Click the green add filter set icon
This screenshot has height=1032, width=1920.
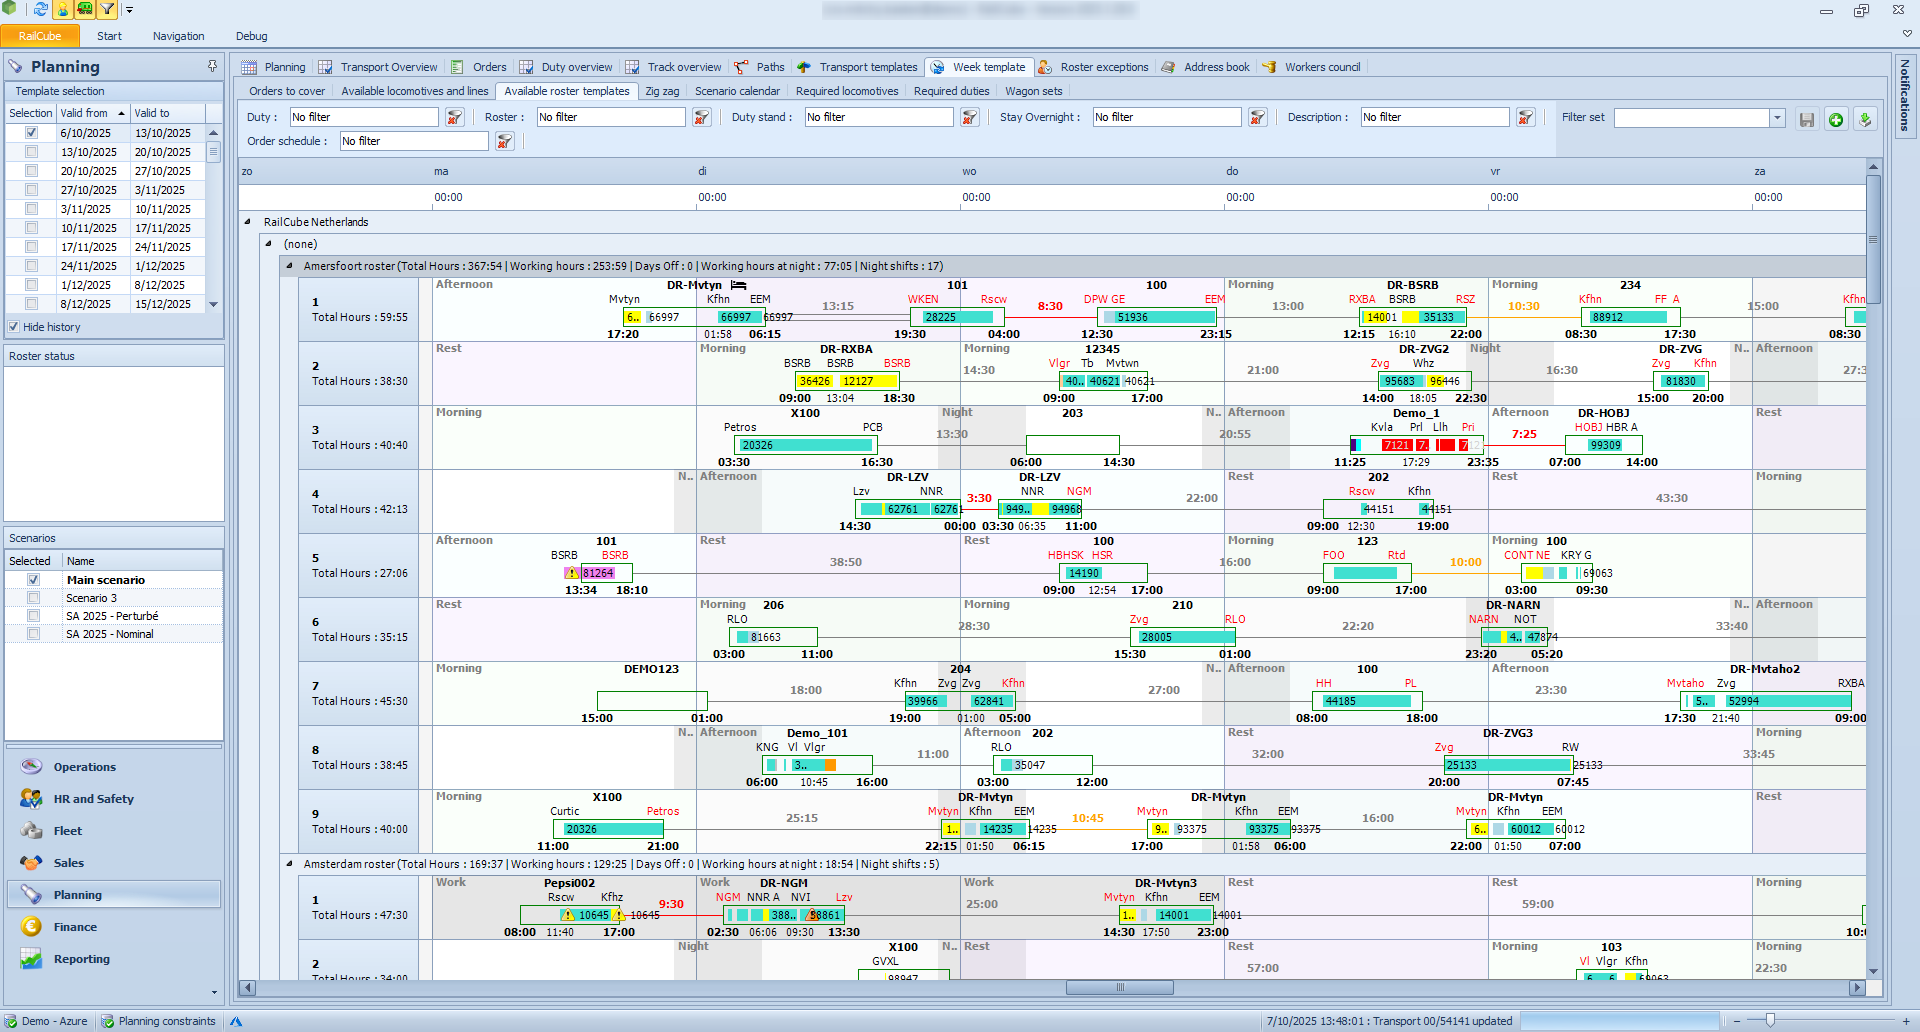coord(1836,120)
